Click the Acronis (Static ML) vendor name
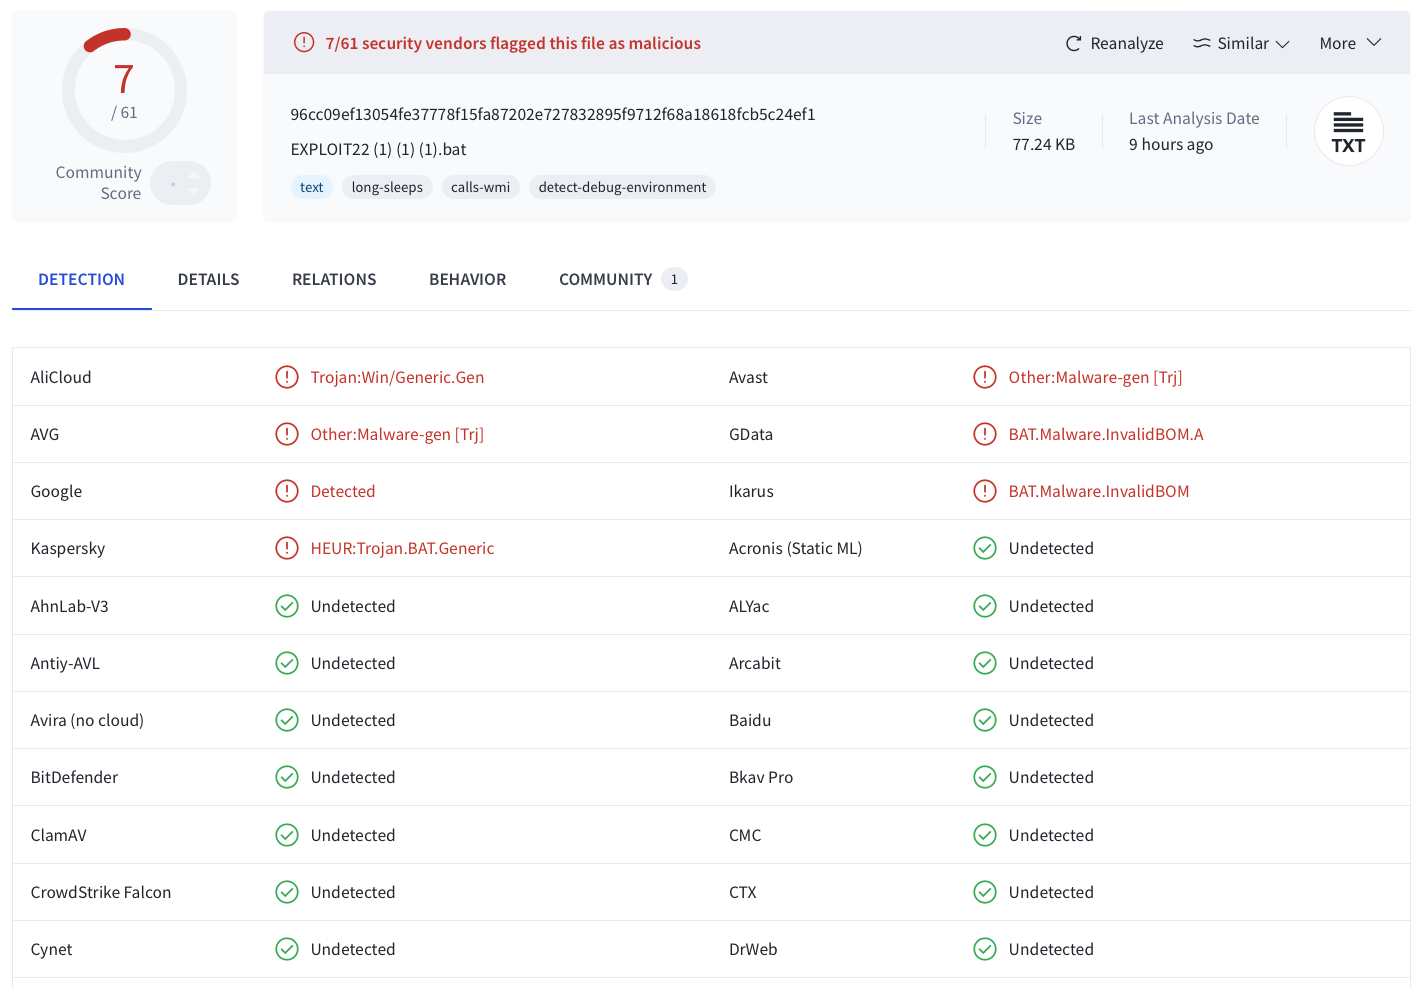 pos(795,548)
